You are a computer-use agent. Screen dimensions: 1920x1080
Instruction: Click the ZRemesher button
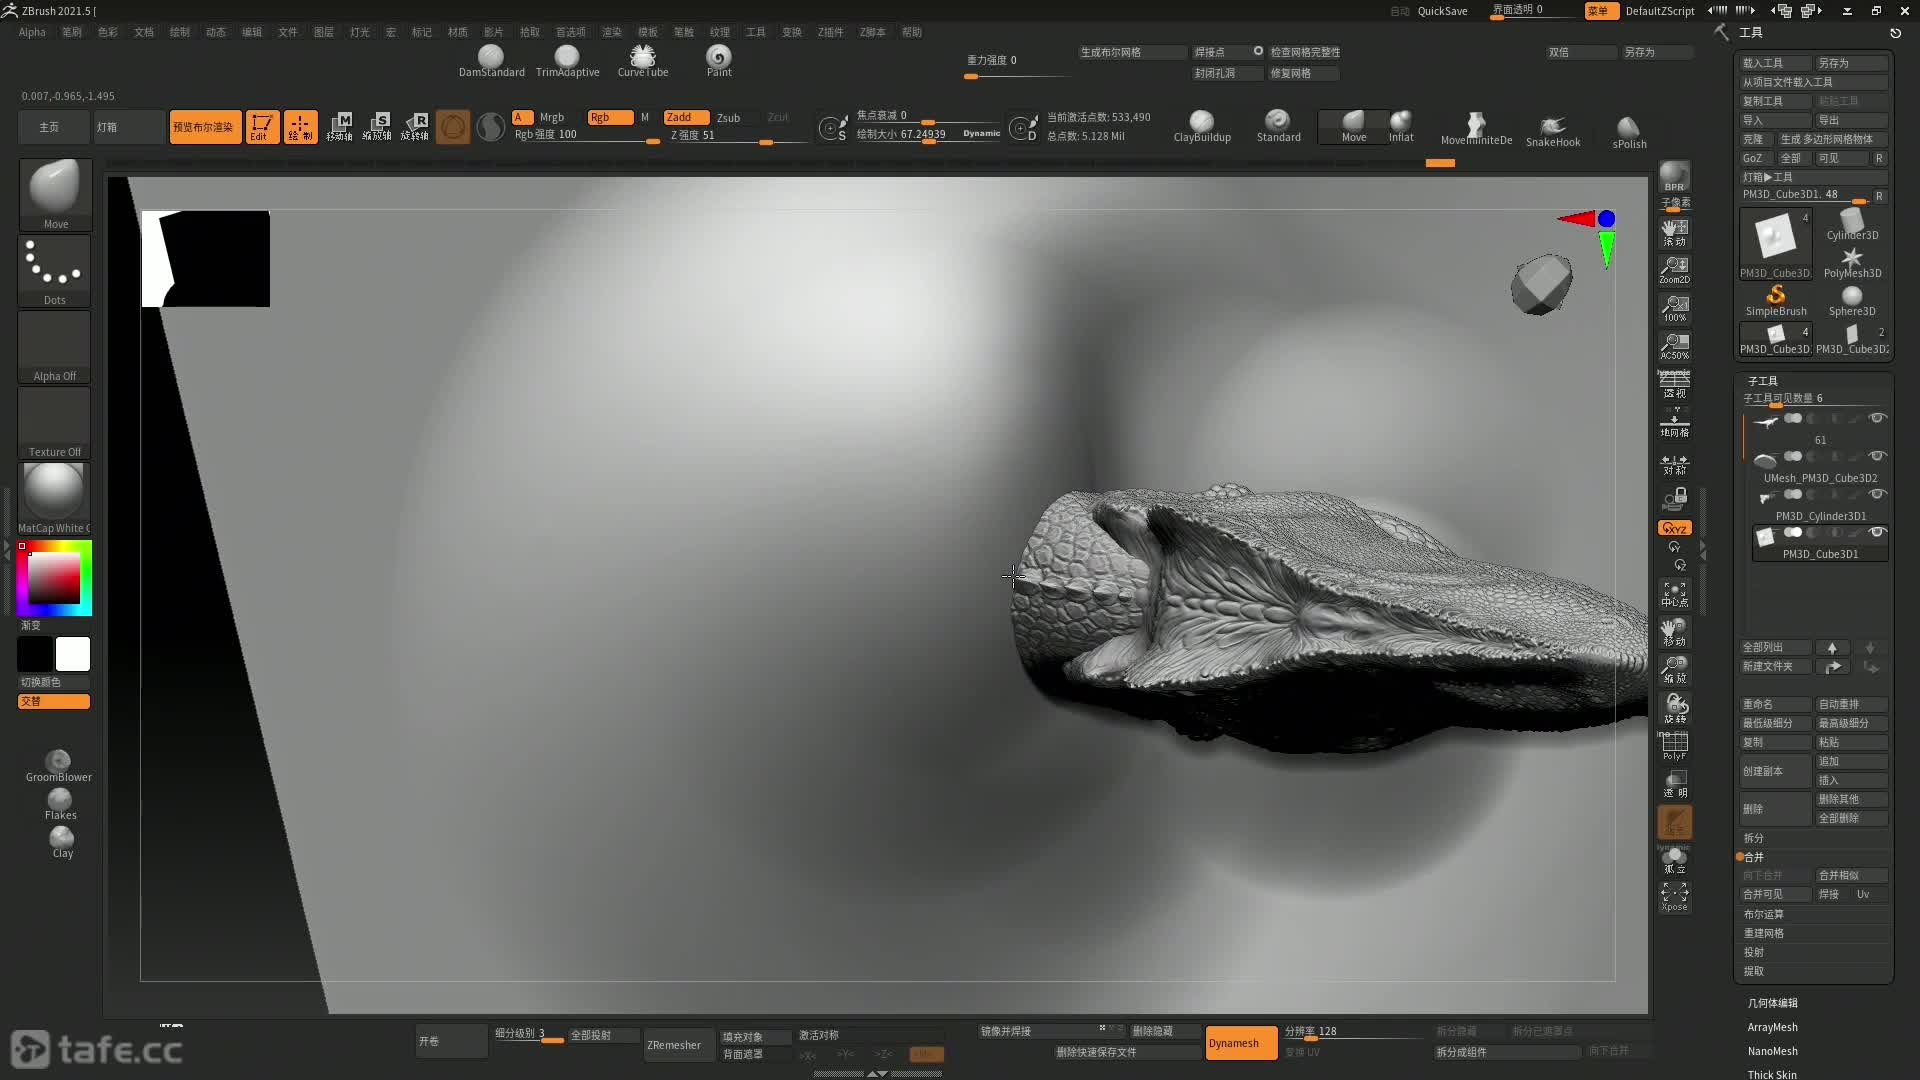click(679, 1045)
